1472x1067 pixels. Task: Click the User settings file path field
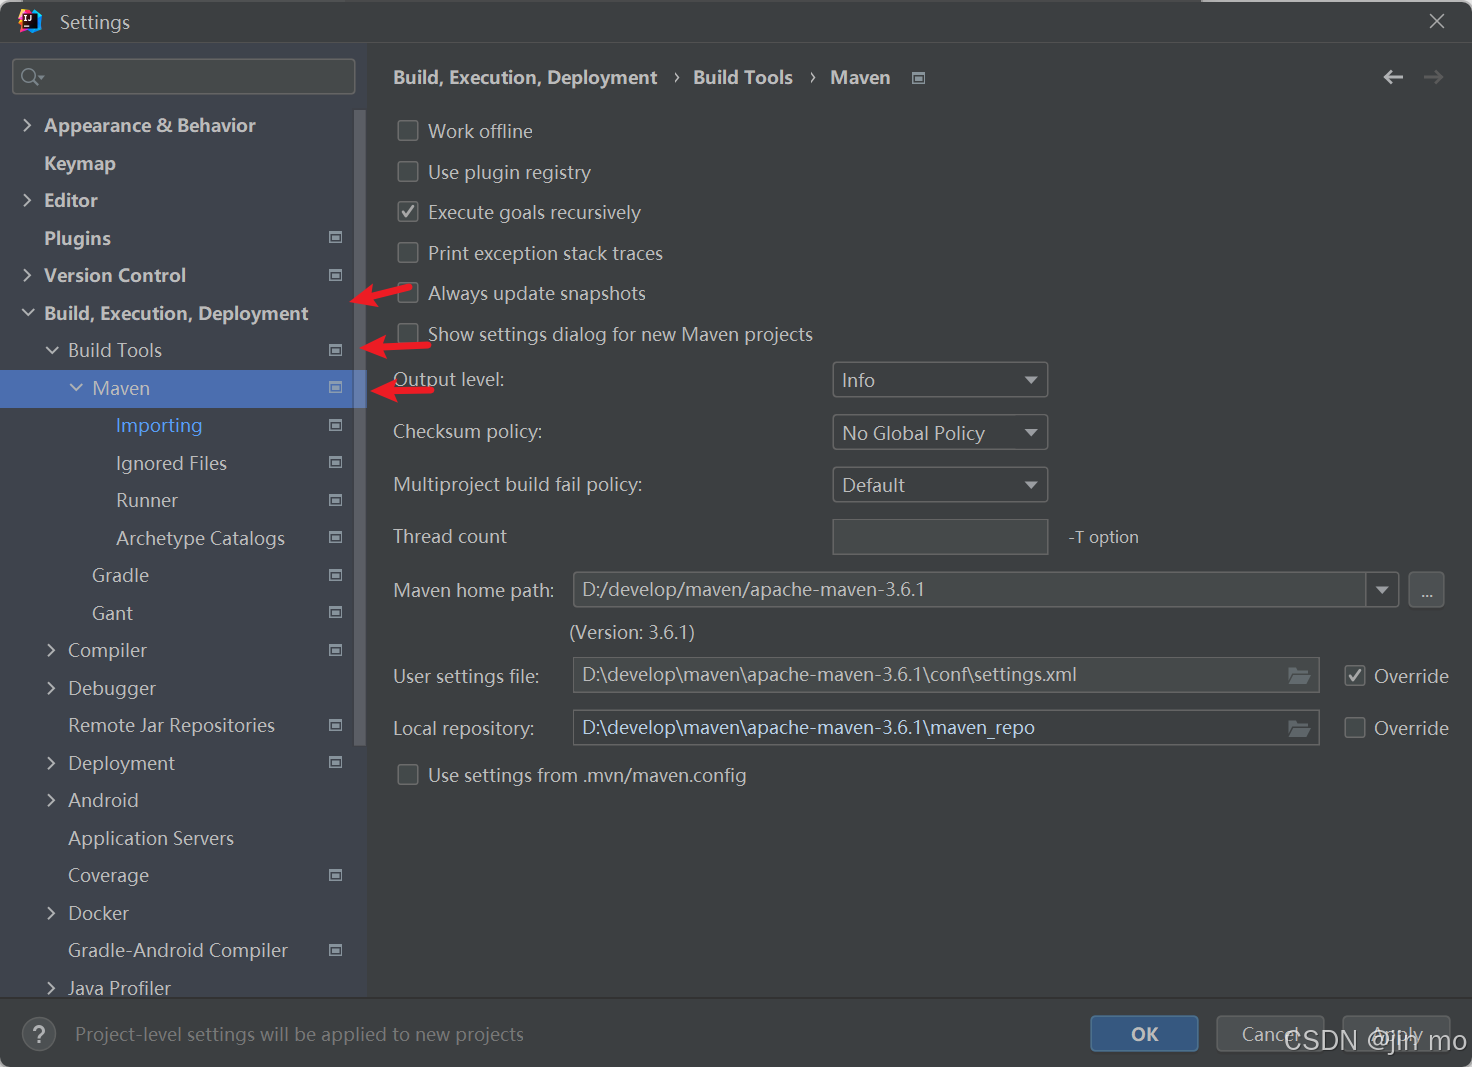(x=945, y=675)
